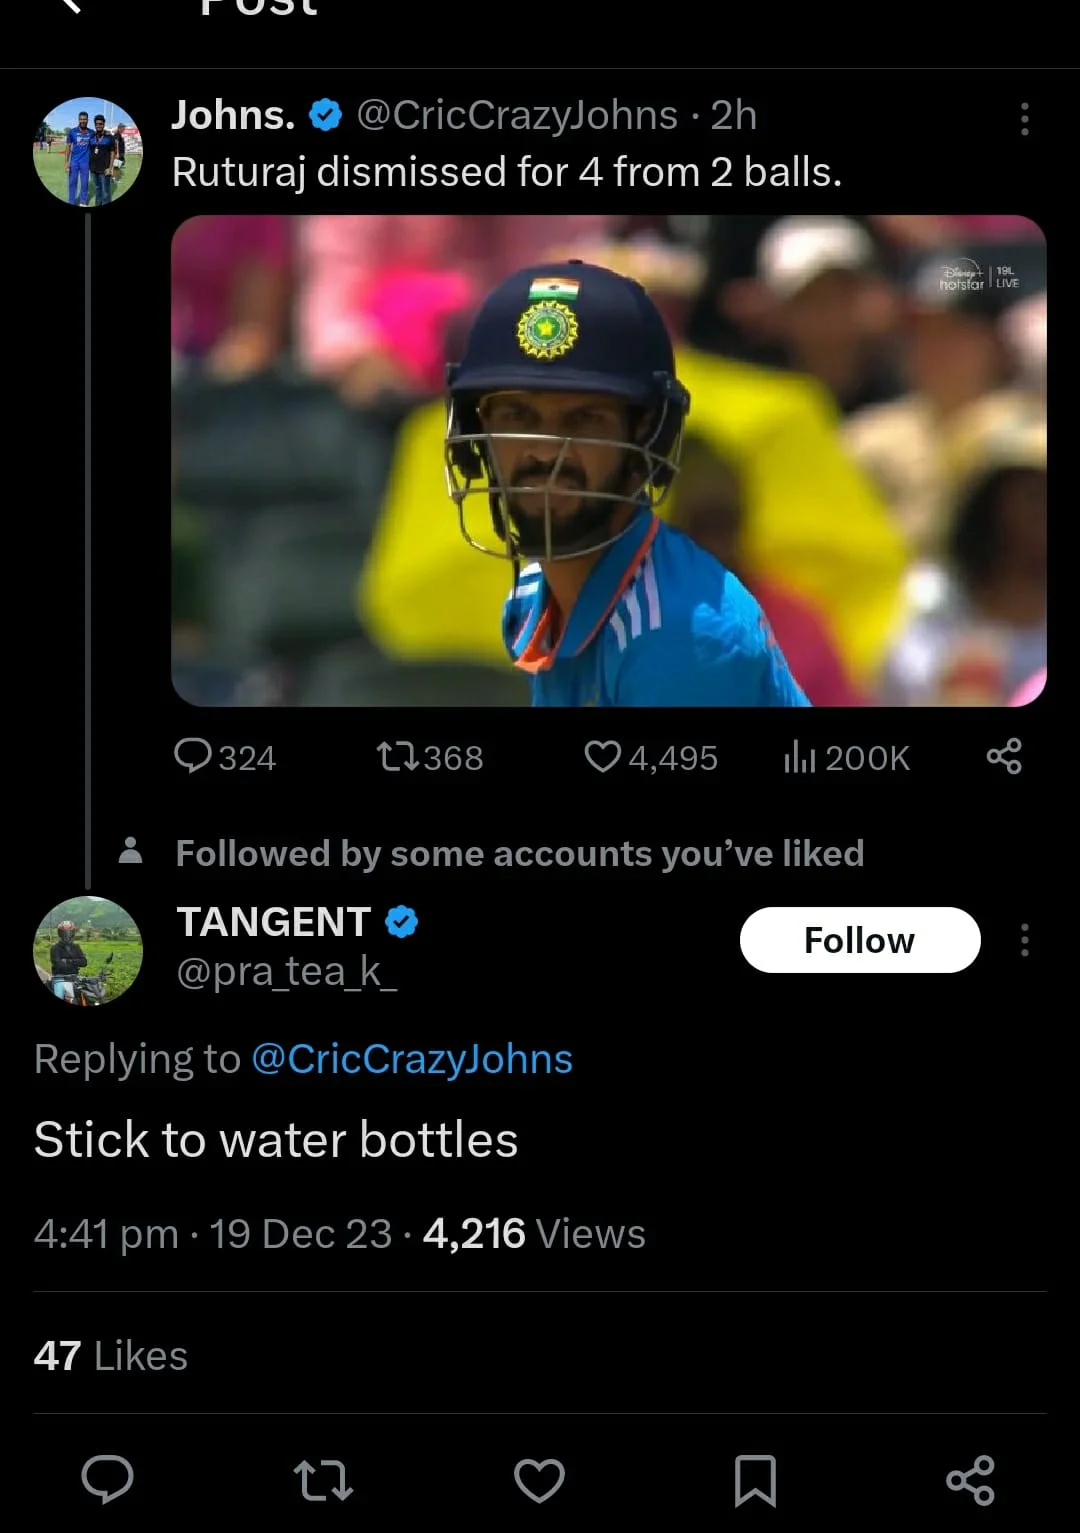
Task: Tap the back arrow at top
Action: (x=68, y=6)
